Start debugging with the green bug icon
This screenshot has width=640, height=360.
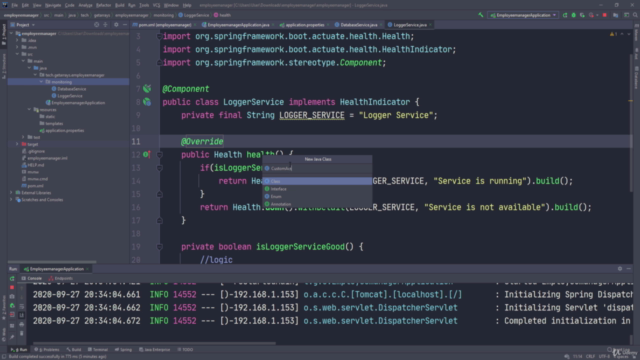(573, 15)
